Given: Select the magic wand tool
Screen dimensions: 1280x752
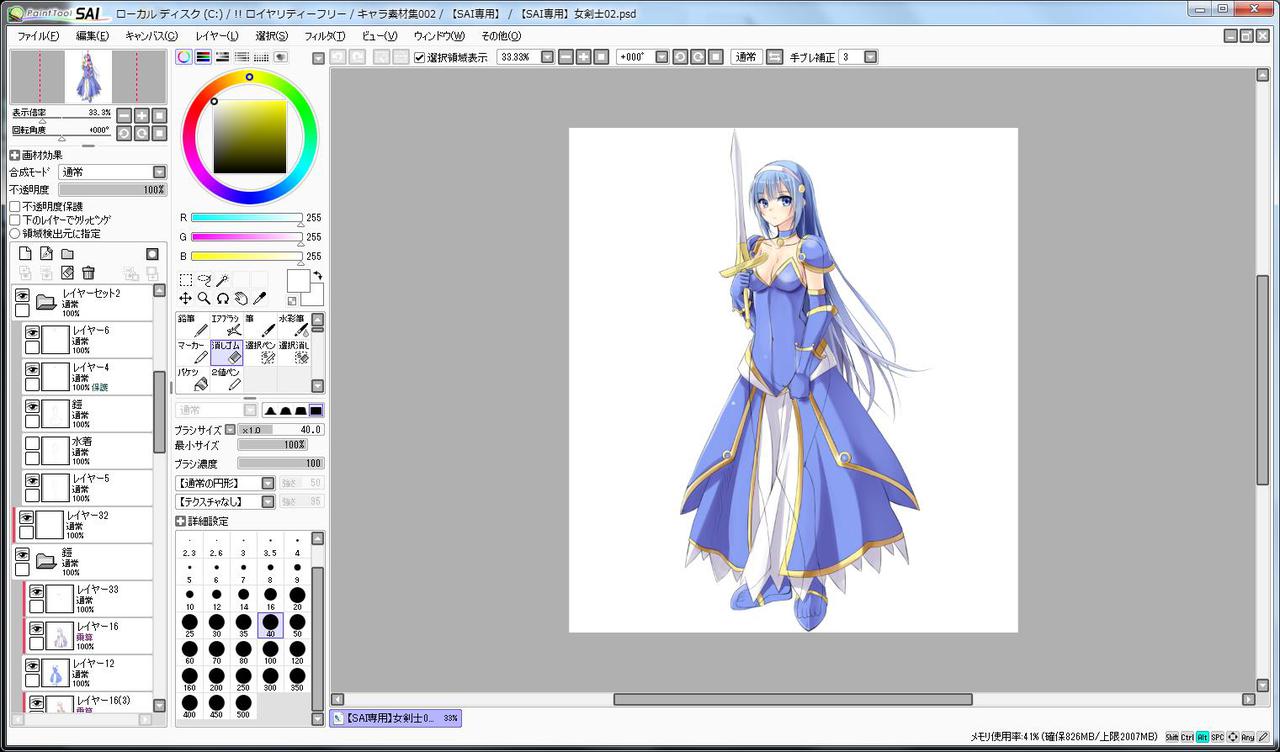Looking at the screenshot, I should click(222, 280).
